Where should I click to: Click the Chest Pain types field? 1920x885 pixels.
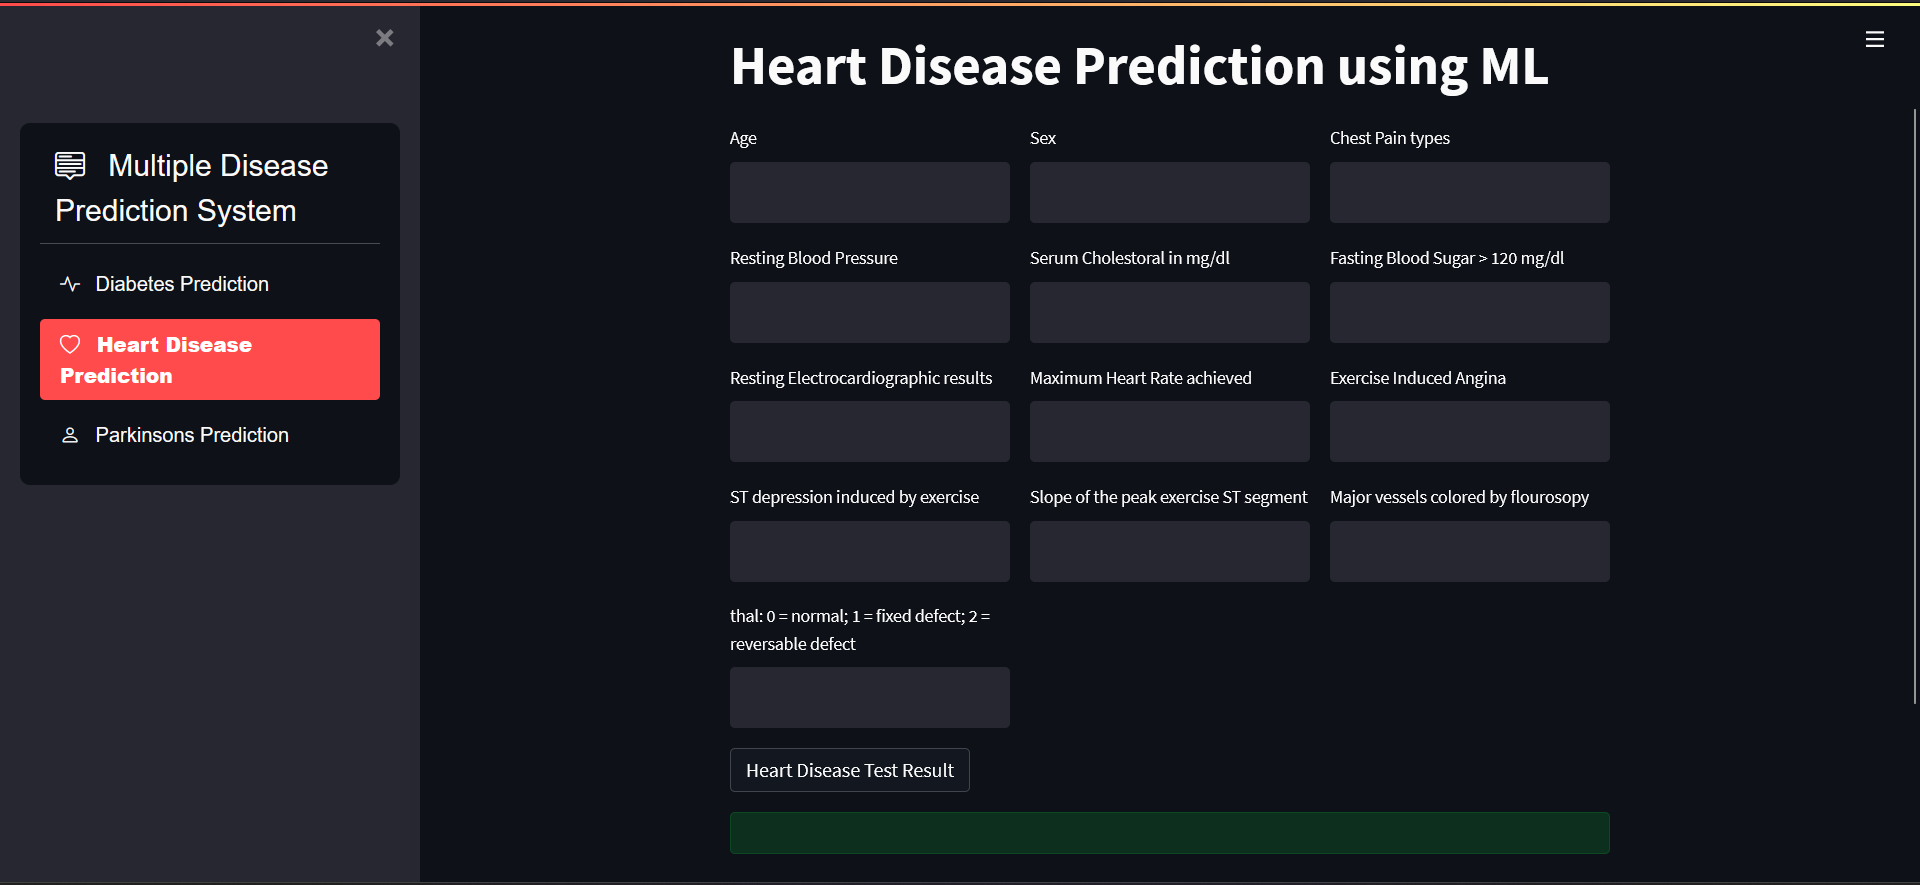[1469, 192]
